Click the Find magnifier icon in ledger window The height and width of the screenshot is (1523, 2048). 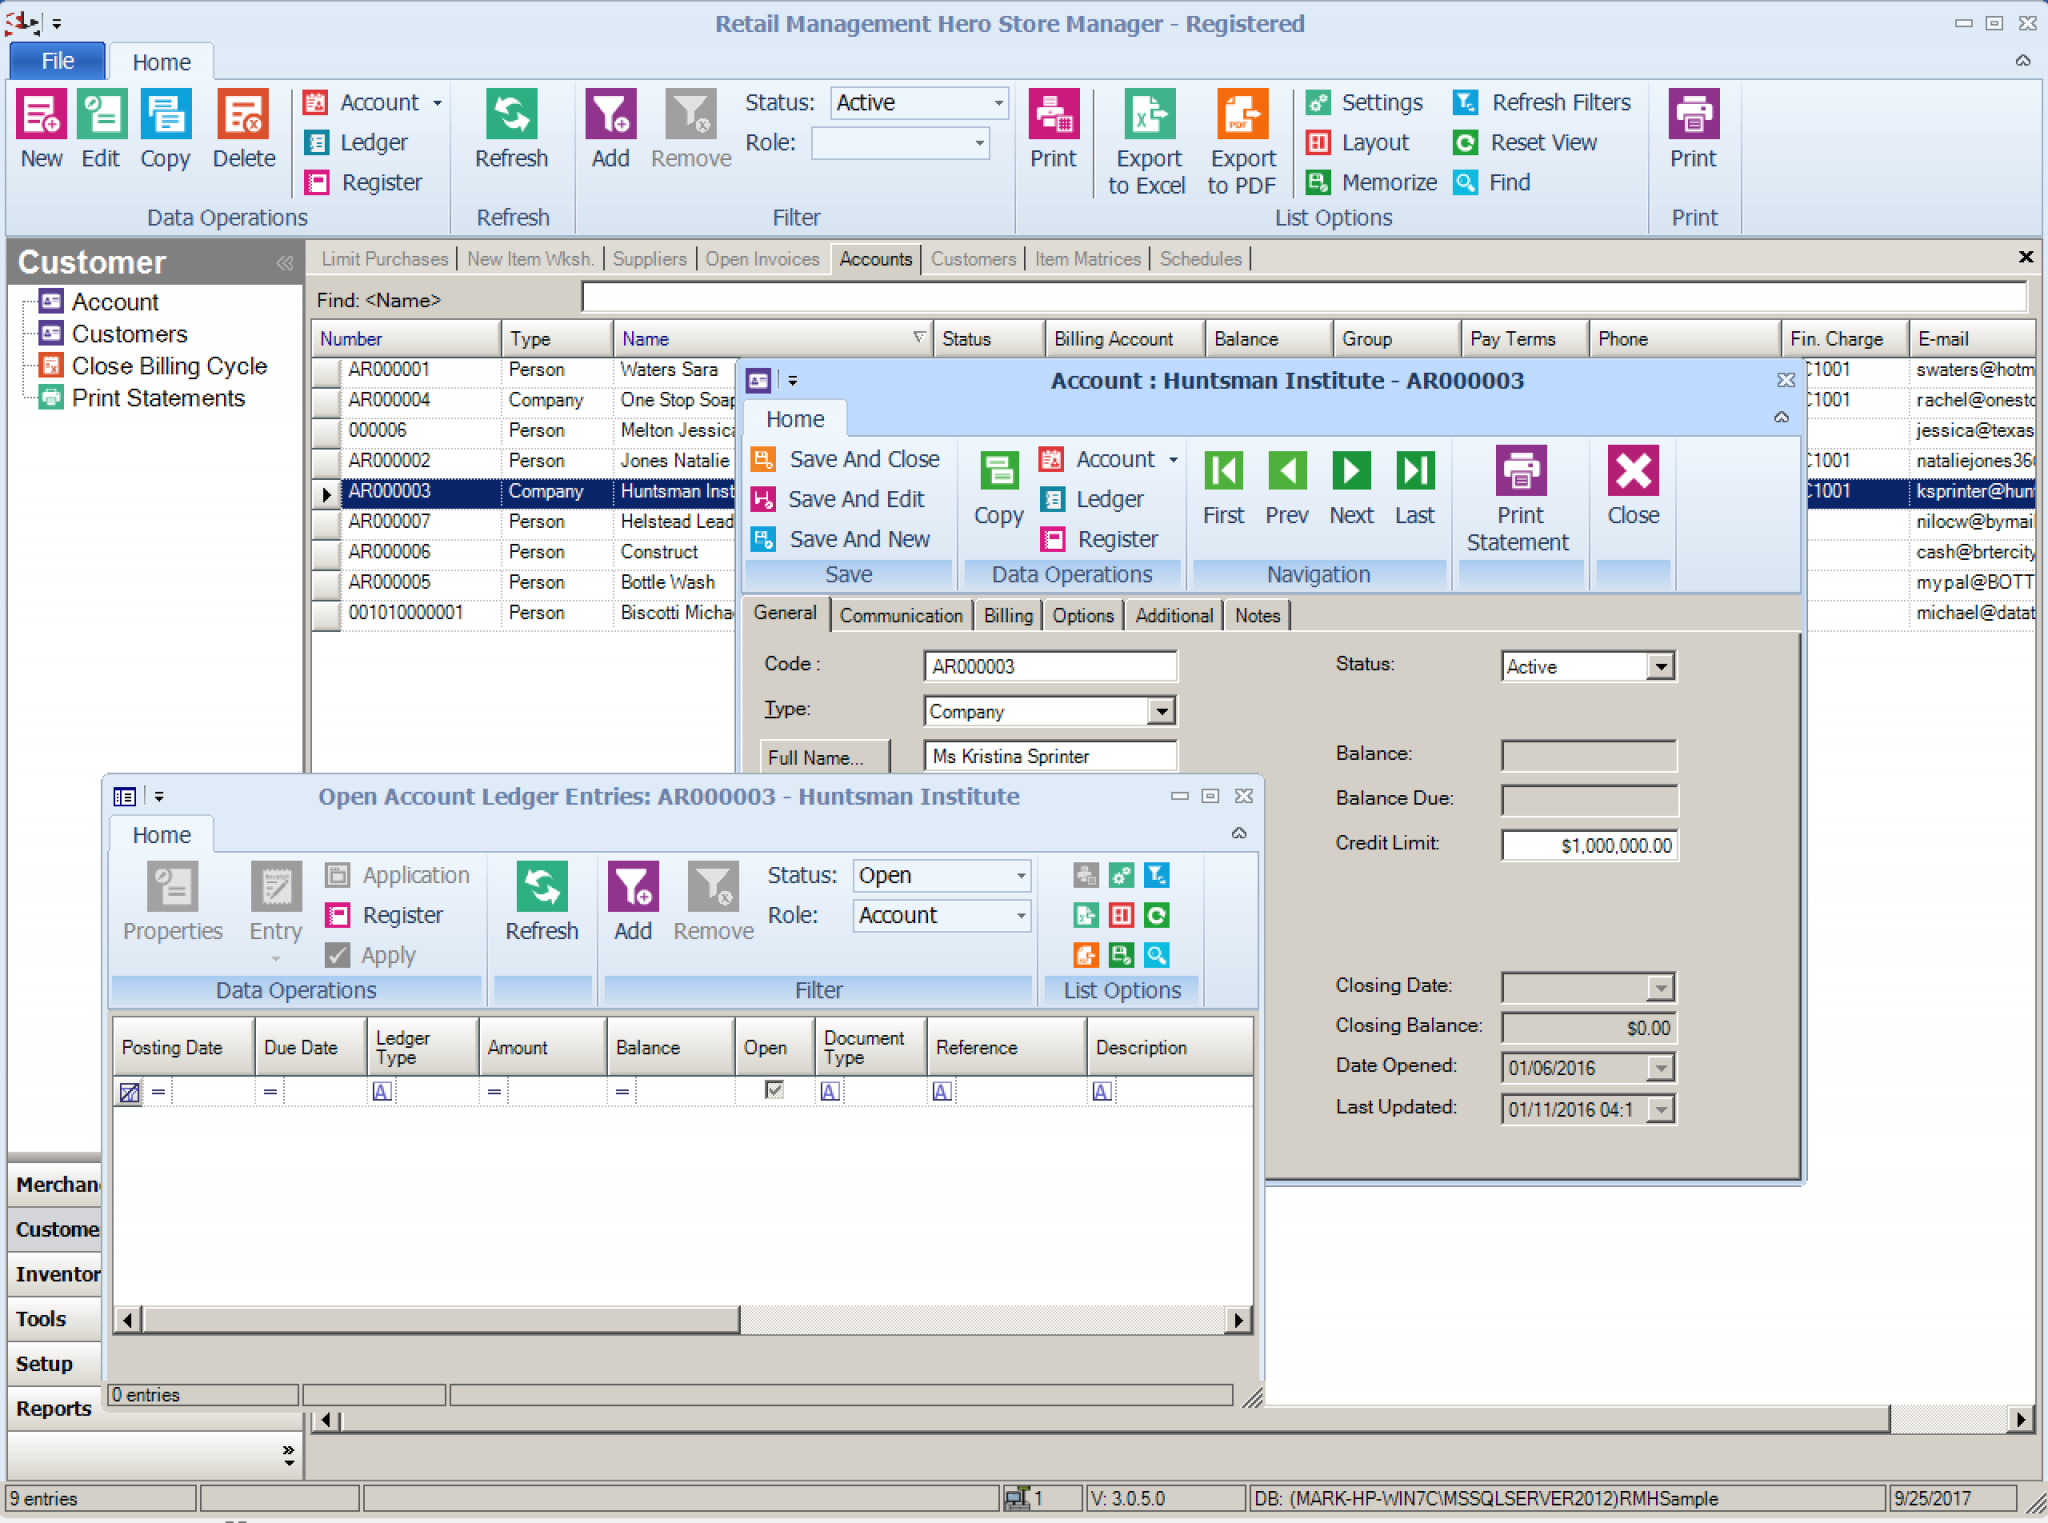[x=1158, y=955]
